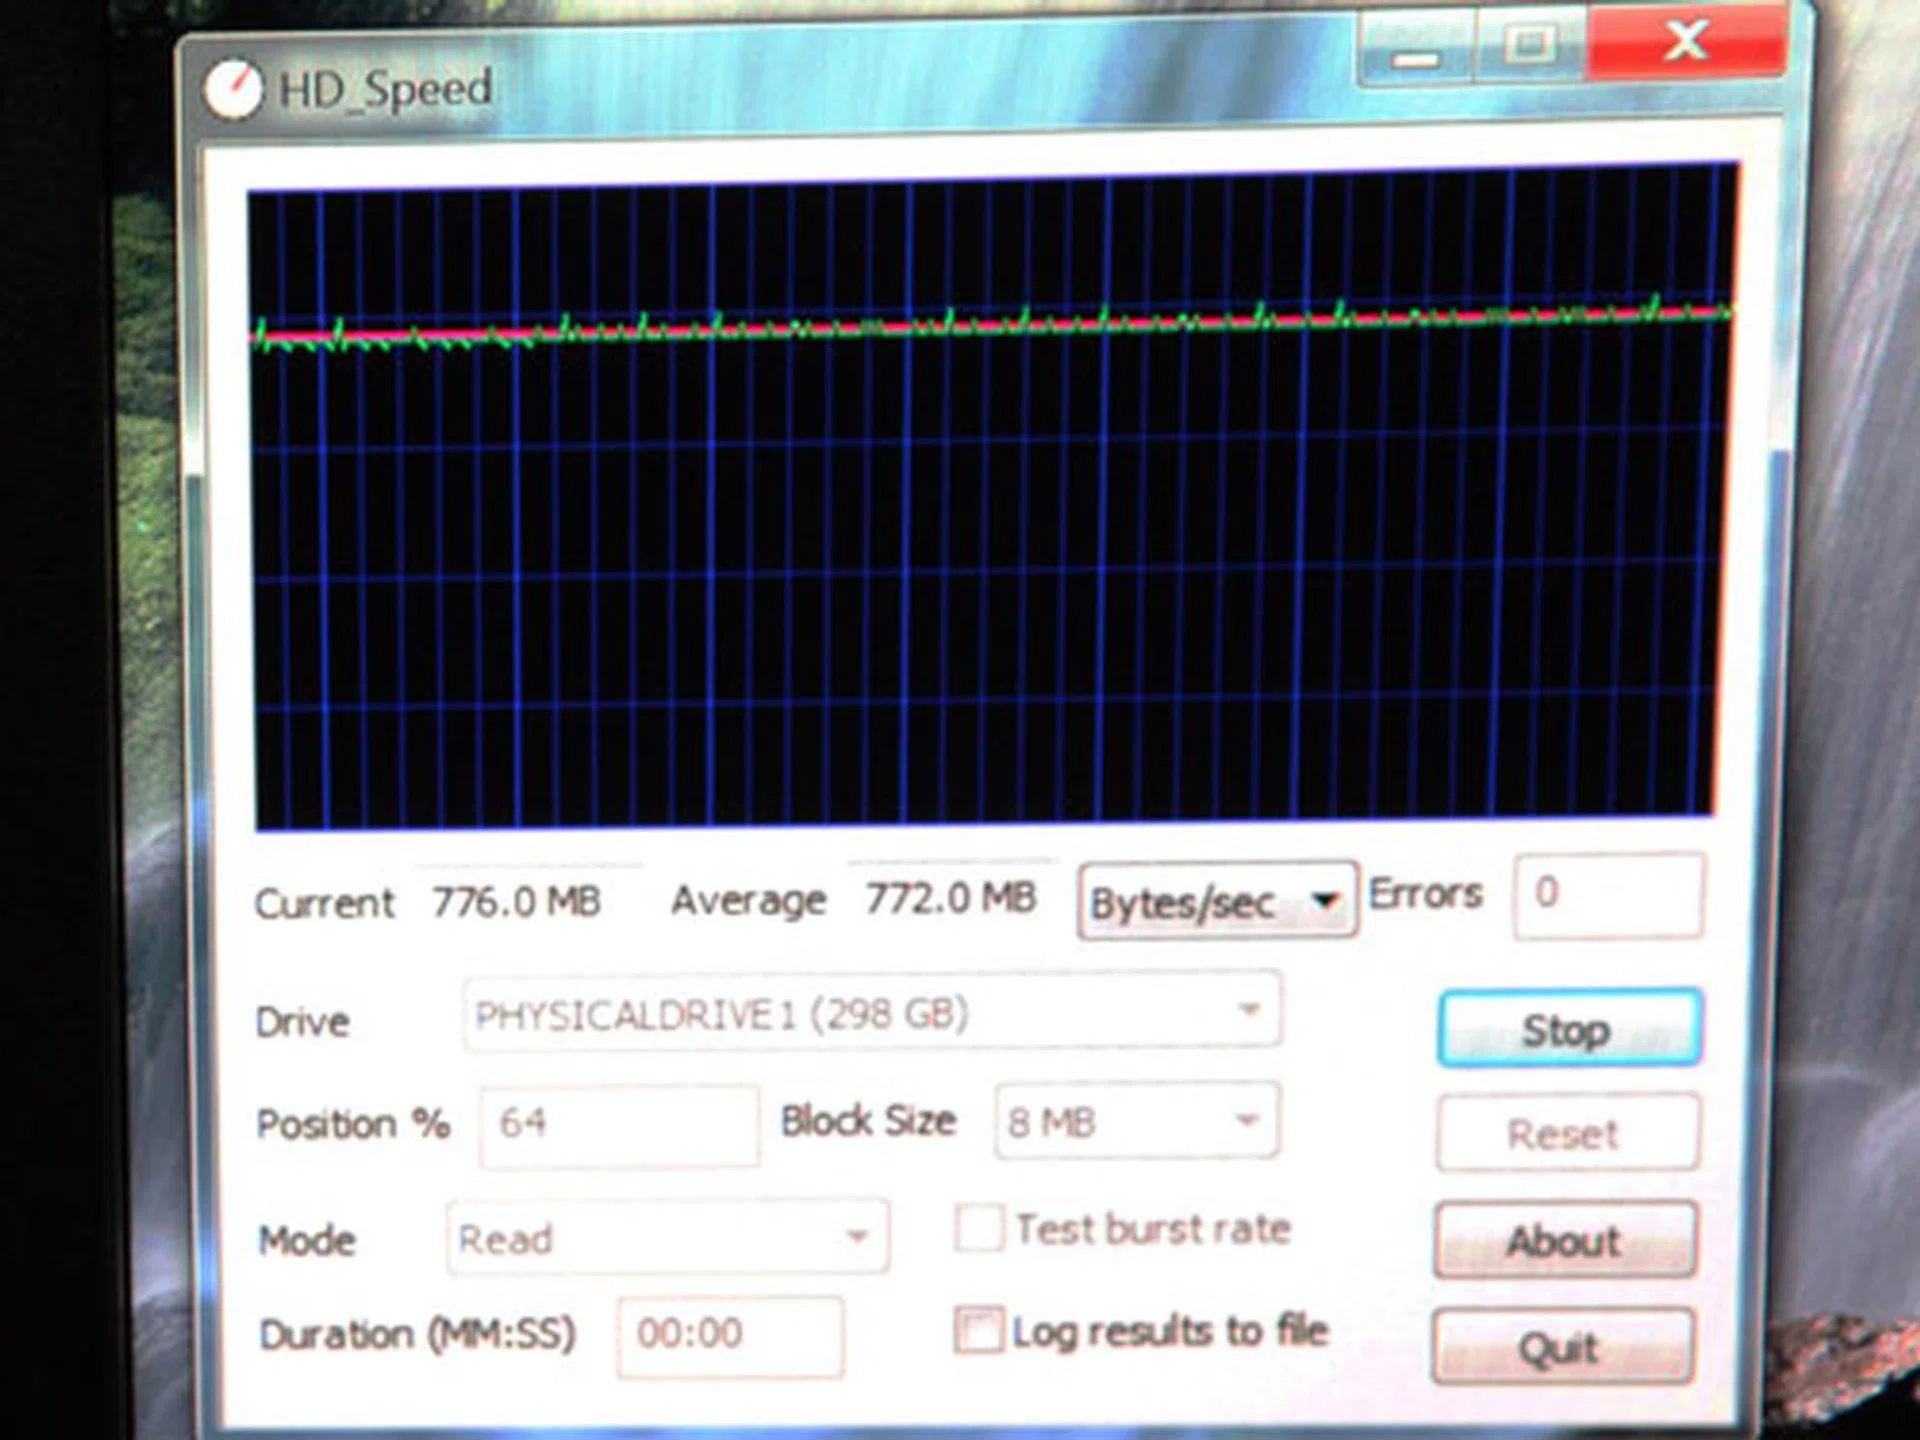This screenshot has height=1440, width=1920.
Task: Check Log results to file
Action: pos(977,1331)
